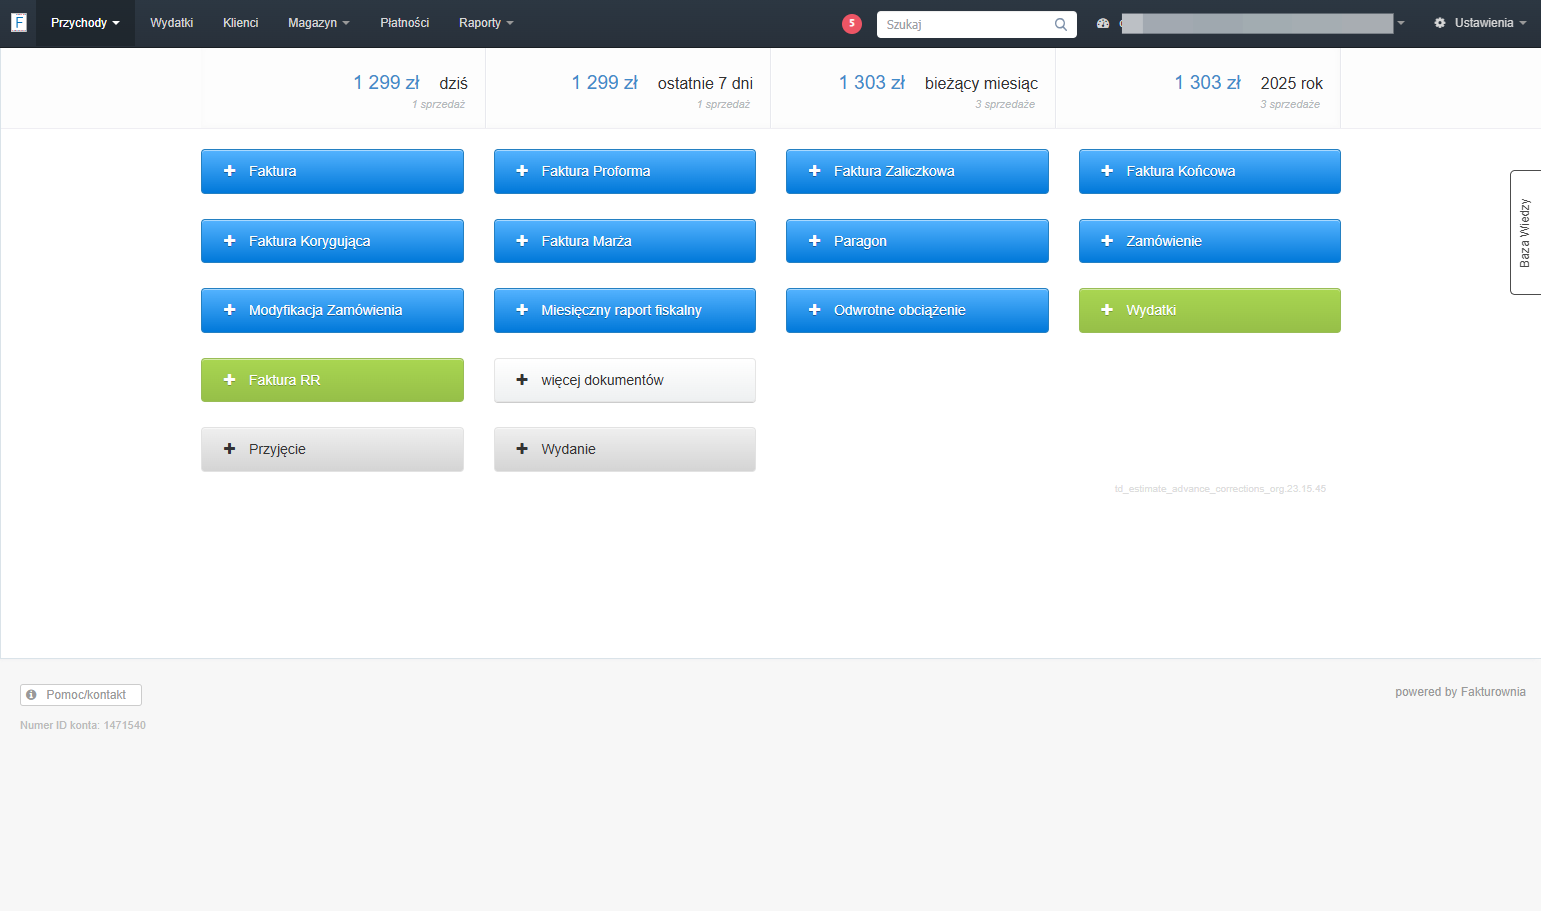Click the Przyjęcie warehouse button

click(332, 449)
